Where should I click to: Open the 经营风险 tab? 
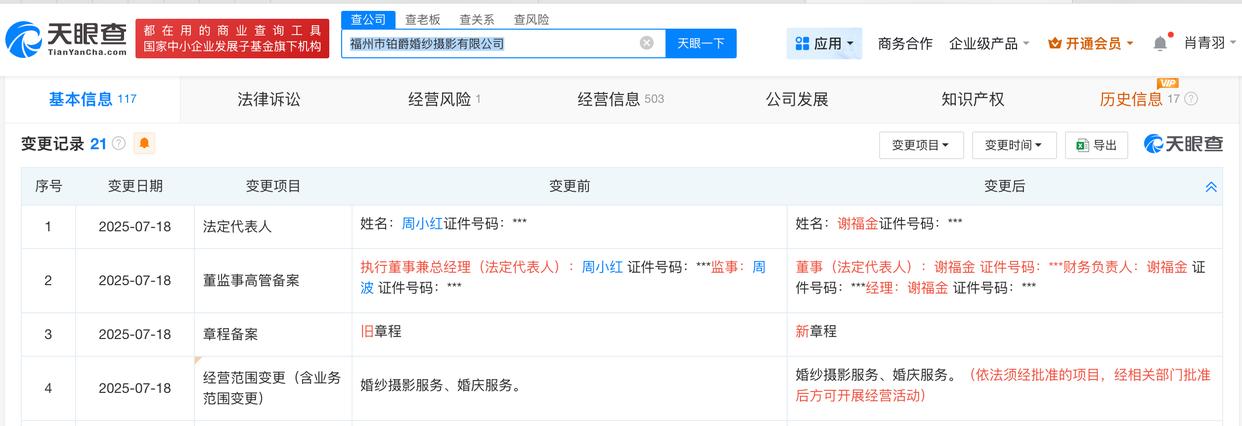click(444, 99)
